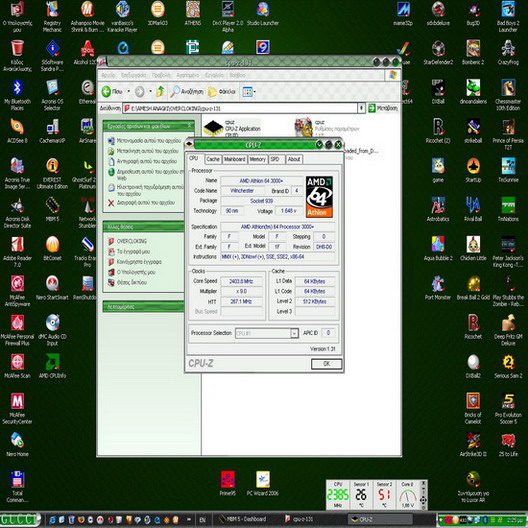Open the 3DMark03 desktop icon

158,13
